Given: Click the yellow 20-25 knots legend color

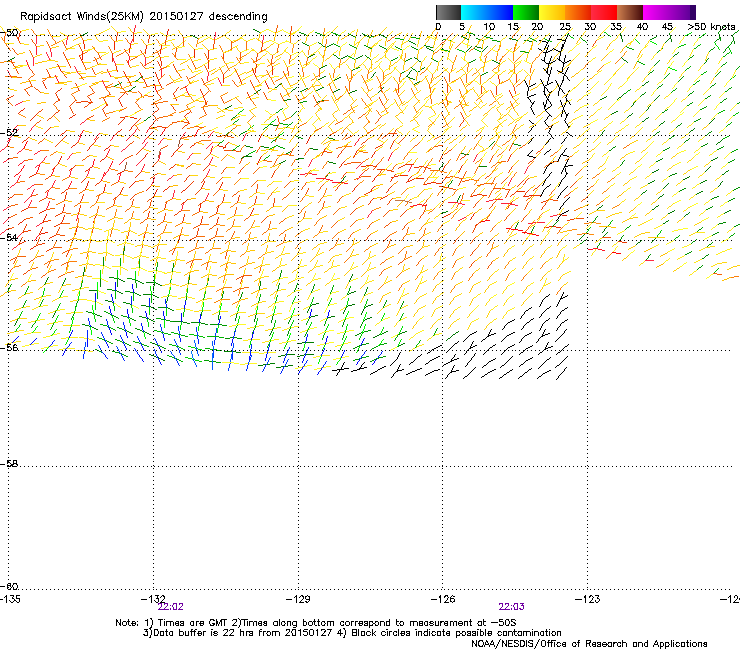Looking at the screenshot, I should coord(552,12).
